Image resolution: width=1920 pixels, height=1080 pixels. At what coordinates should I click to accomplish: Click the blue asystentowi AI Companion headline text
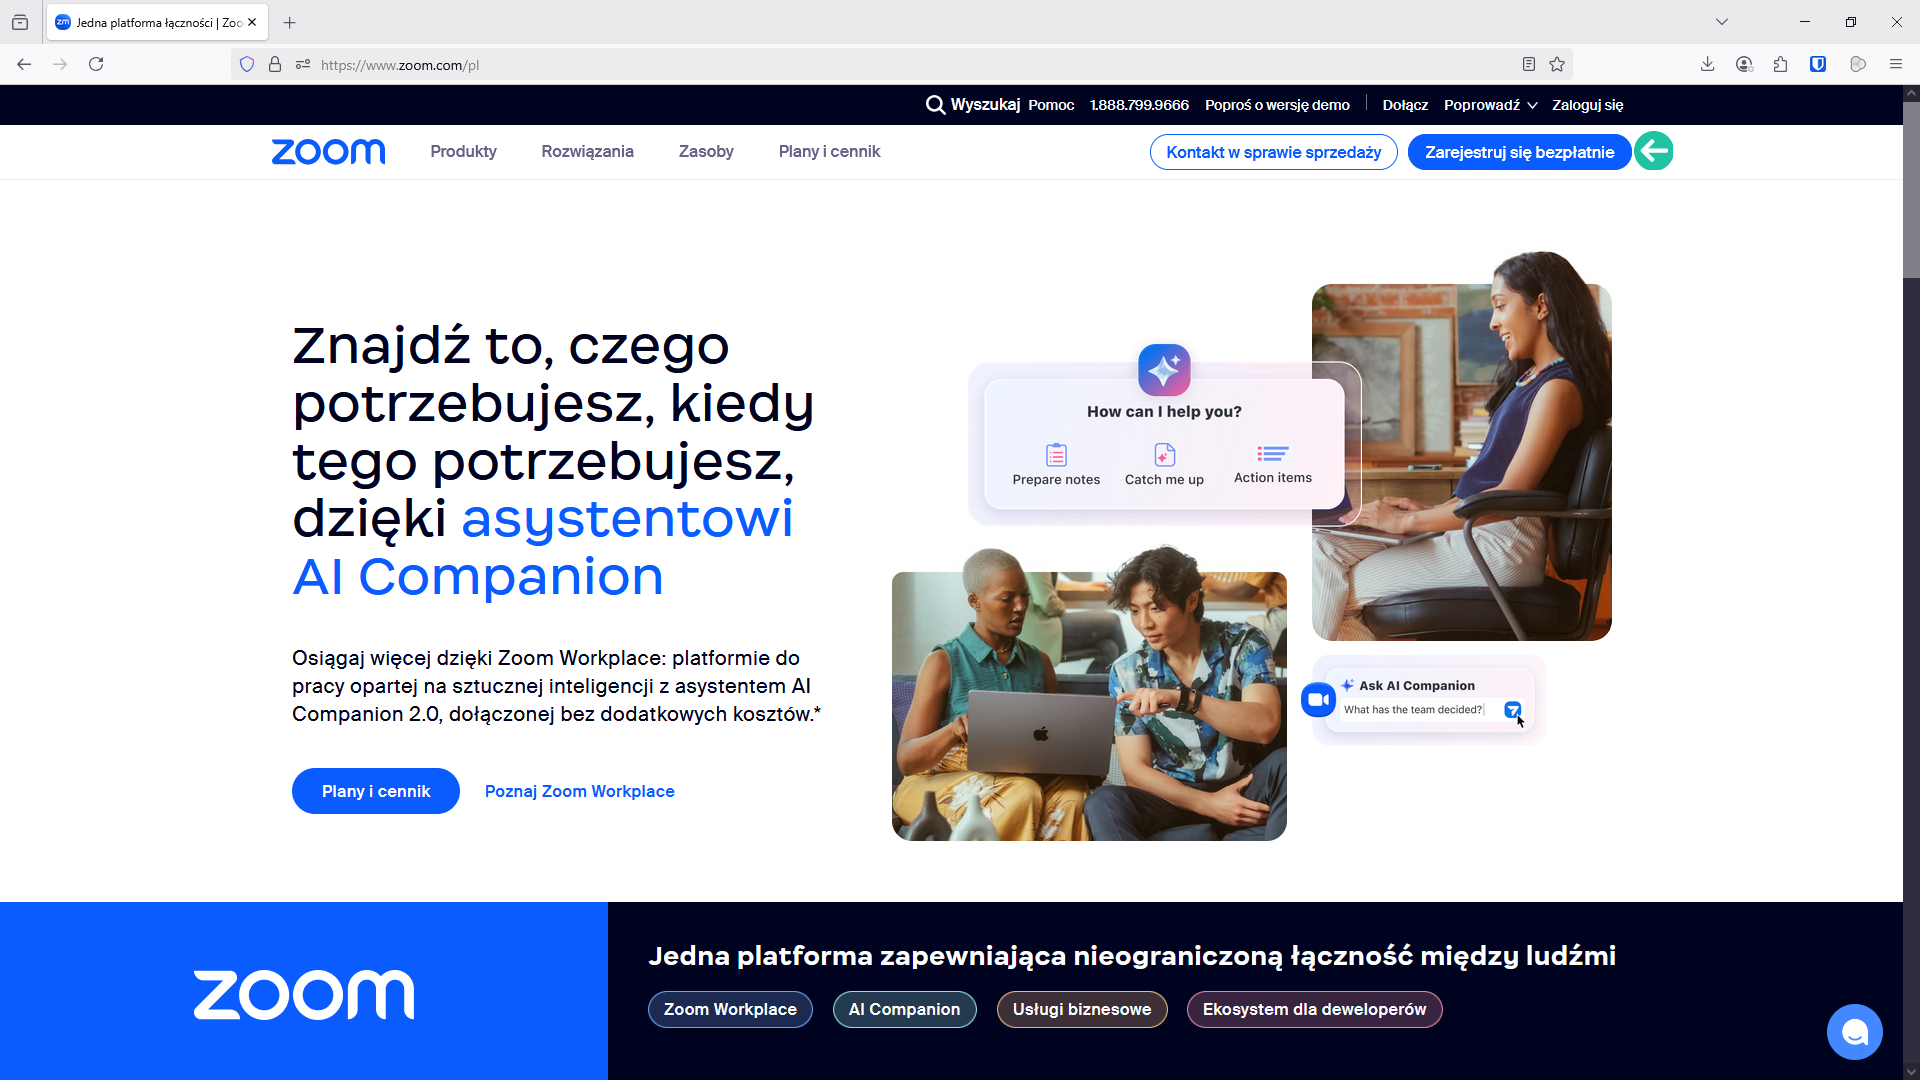point(543,547)
